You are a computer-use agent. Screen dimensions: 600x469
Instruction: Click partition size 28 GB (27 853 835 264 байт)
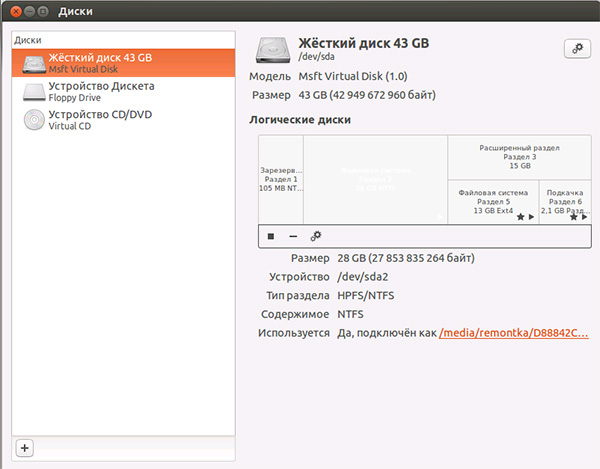tap(406, 258)
